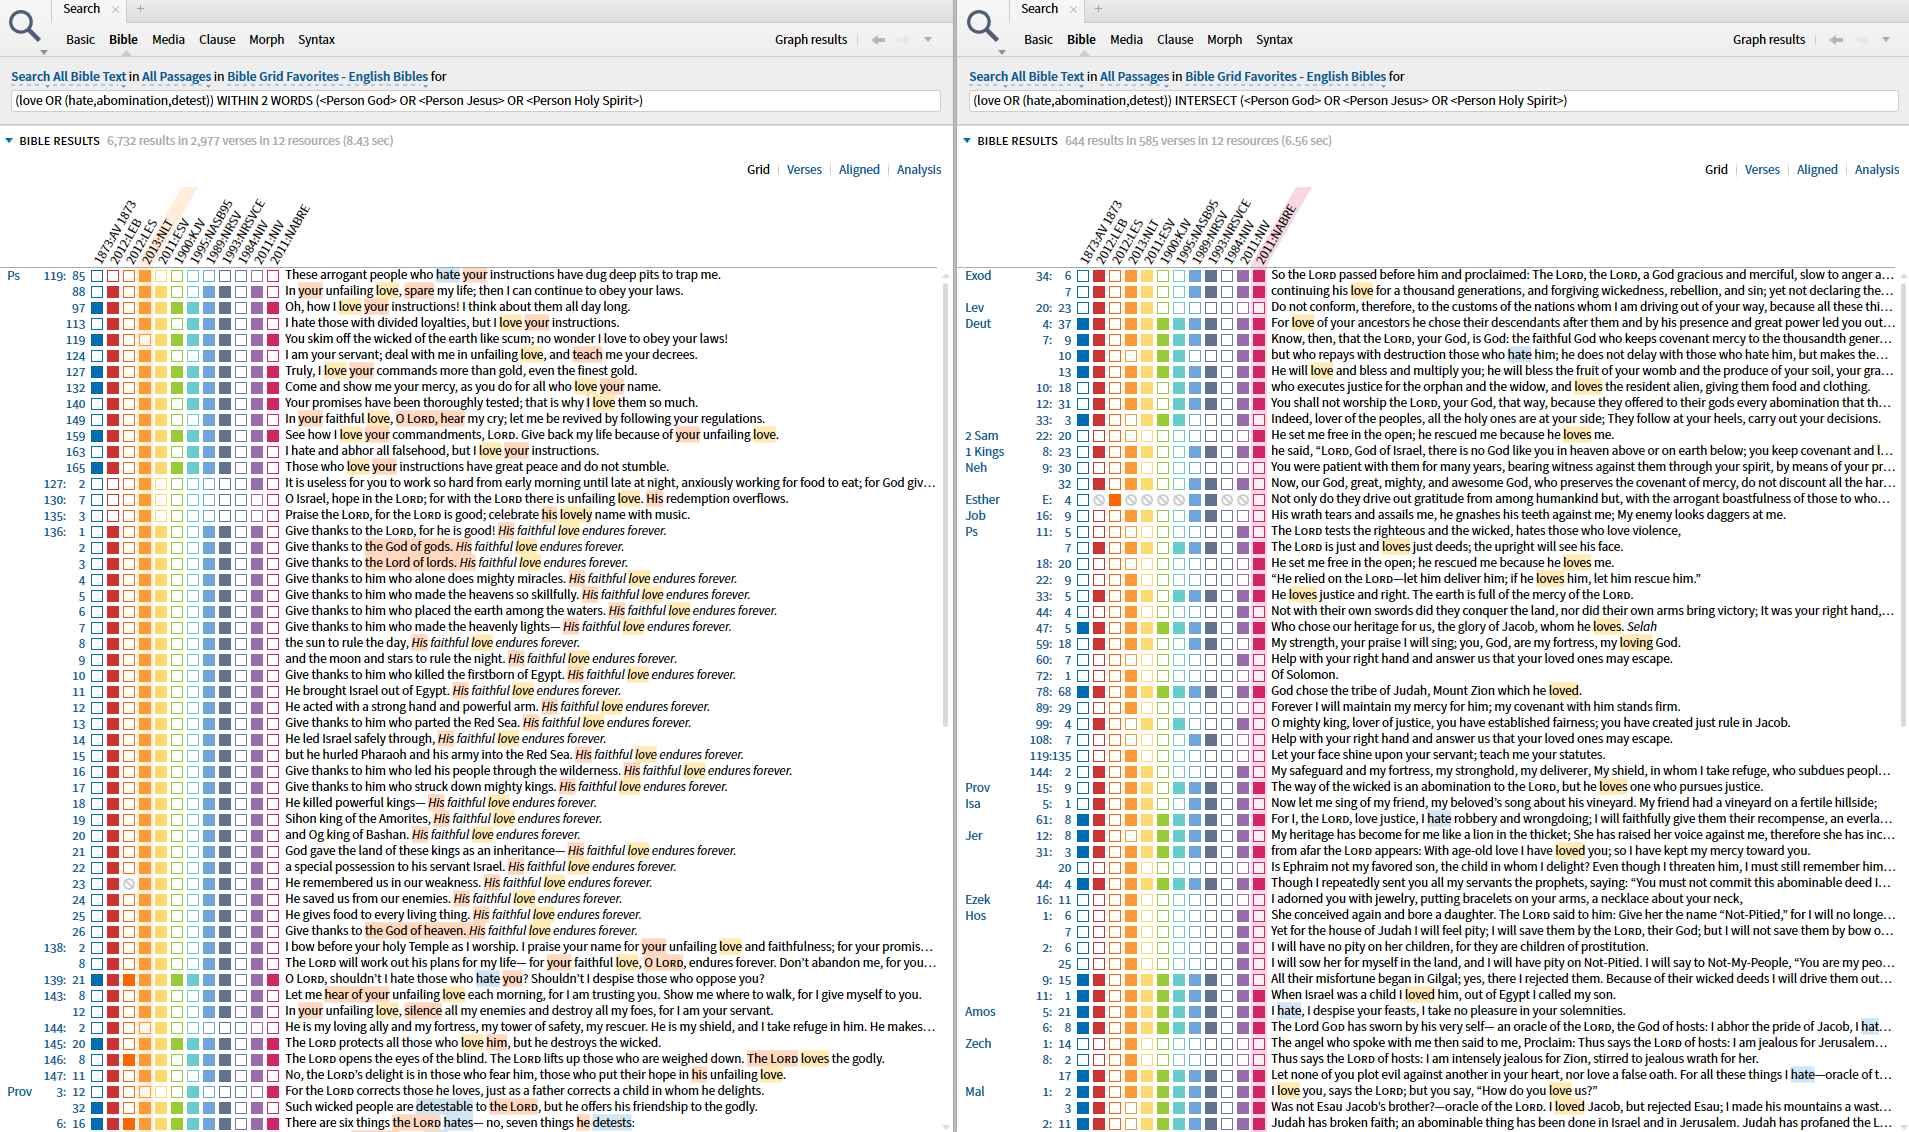Open the history dropdown in the WITHIN search panel
This screenshot has width=1909, height=1132.
(x=928, y=40)
